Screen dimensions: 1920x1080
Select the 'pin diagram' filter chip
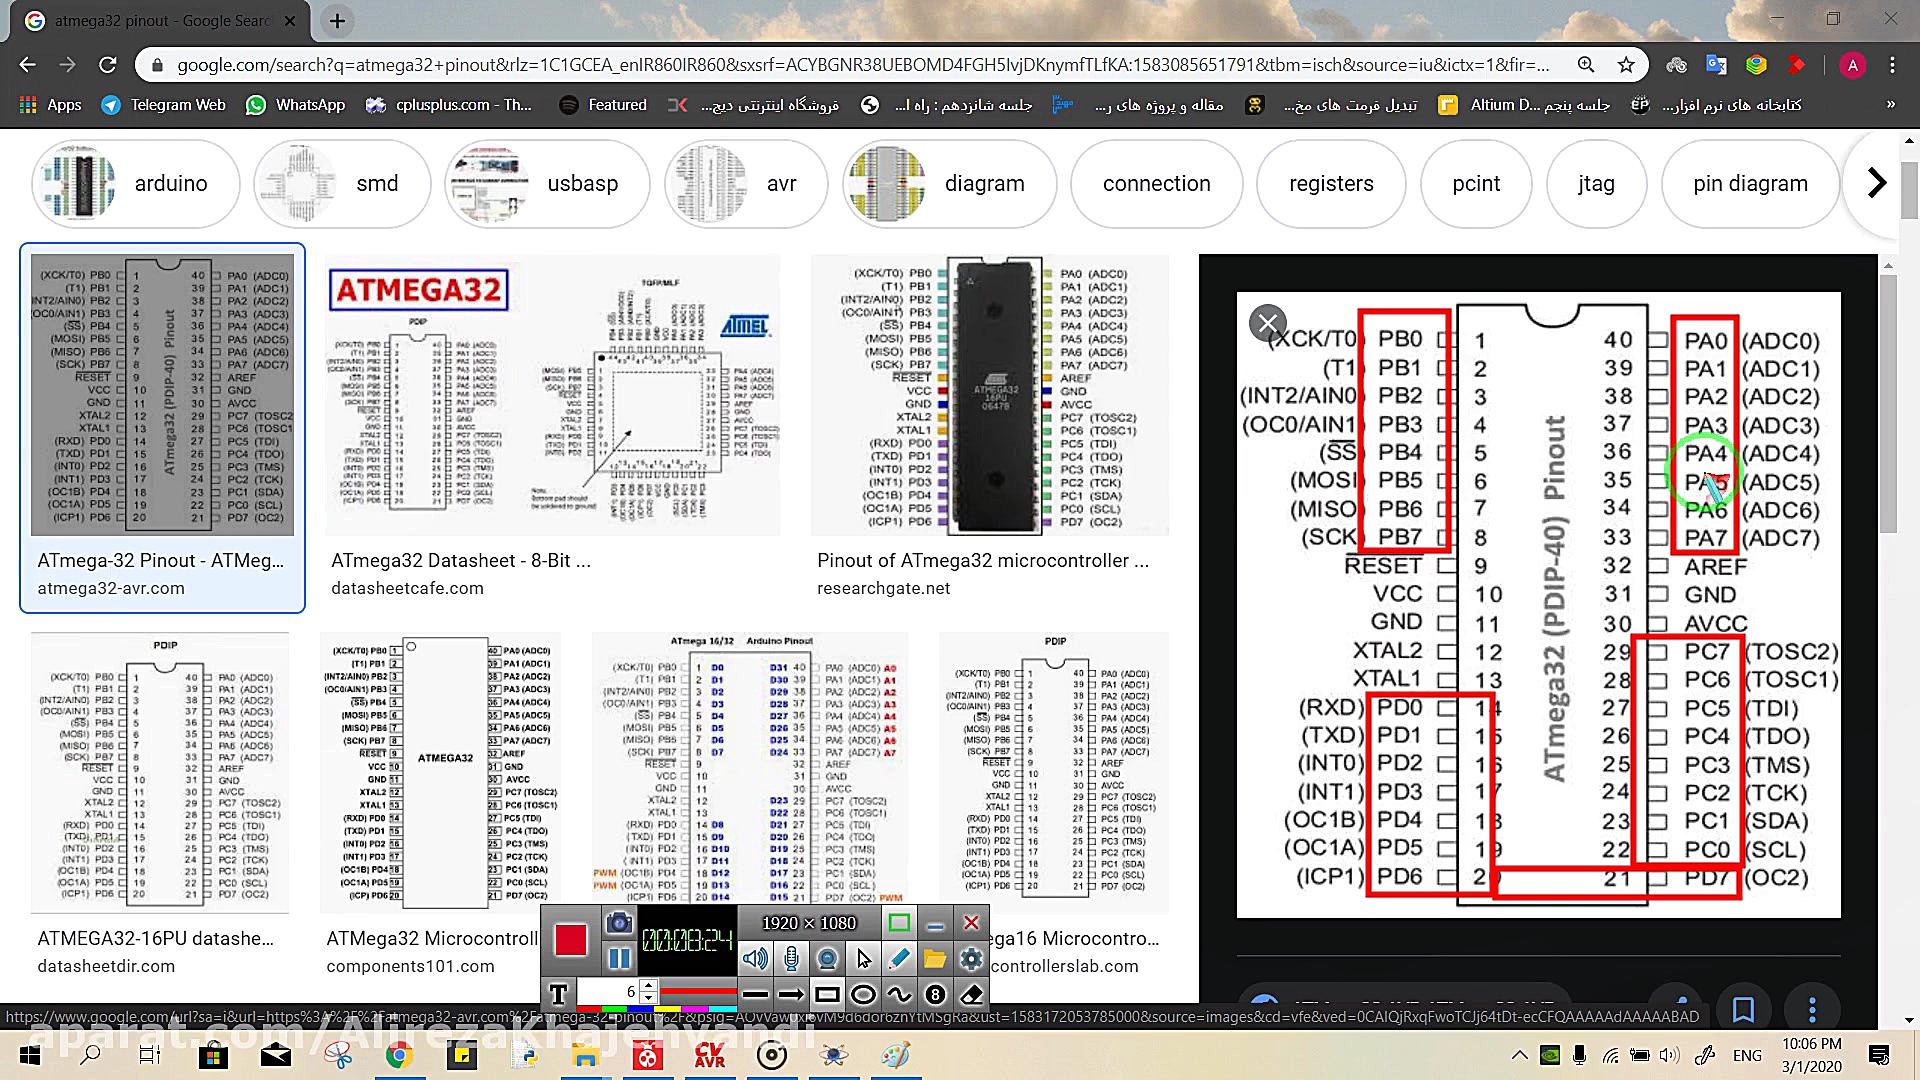pyautogui.click(x=1750, y=183)
